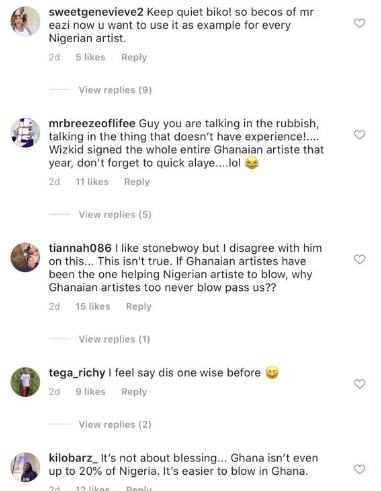This screenshot has width=381, height=491.
Task: Open sweetgenevieve2's profile picture
Action: point(25,21)
